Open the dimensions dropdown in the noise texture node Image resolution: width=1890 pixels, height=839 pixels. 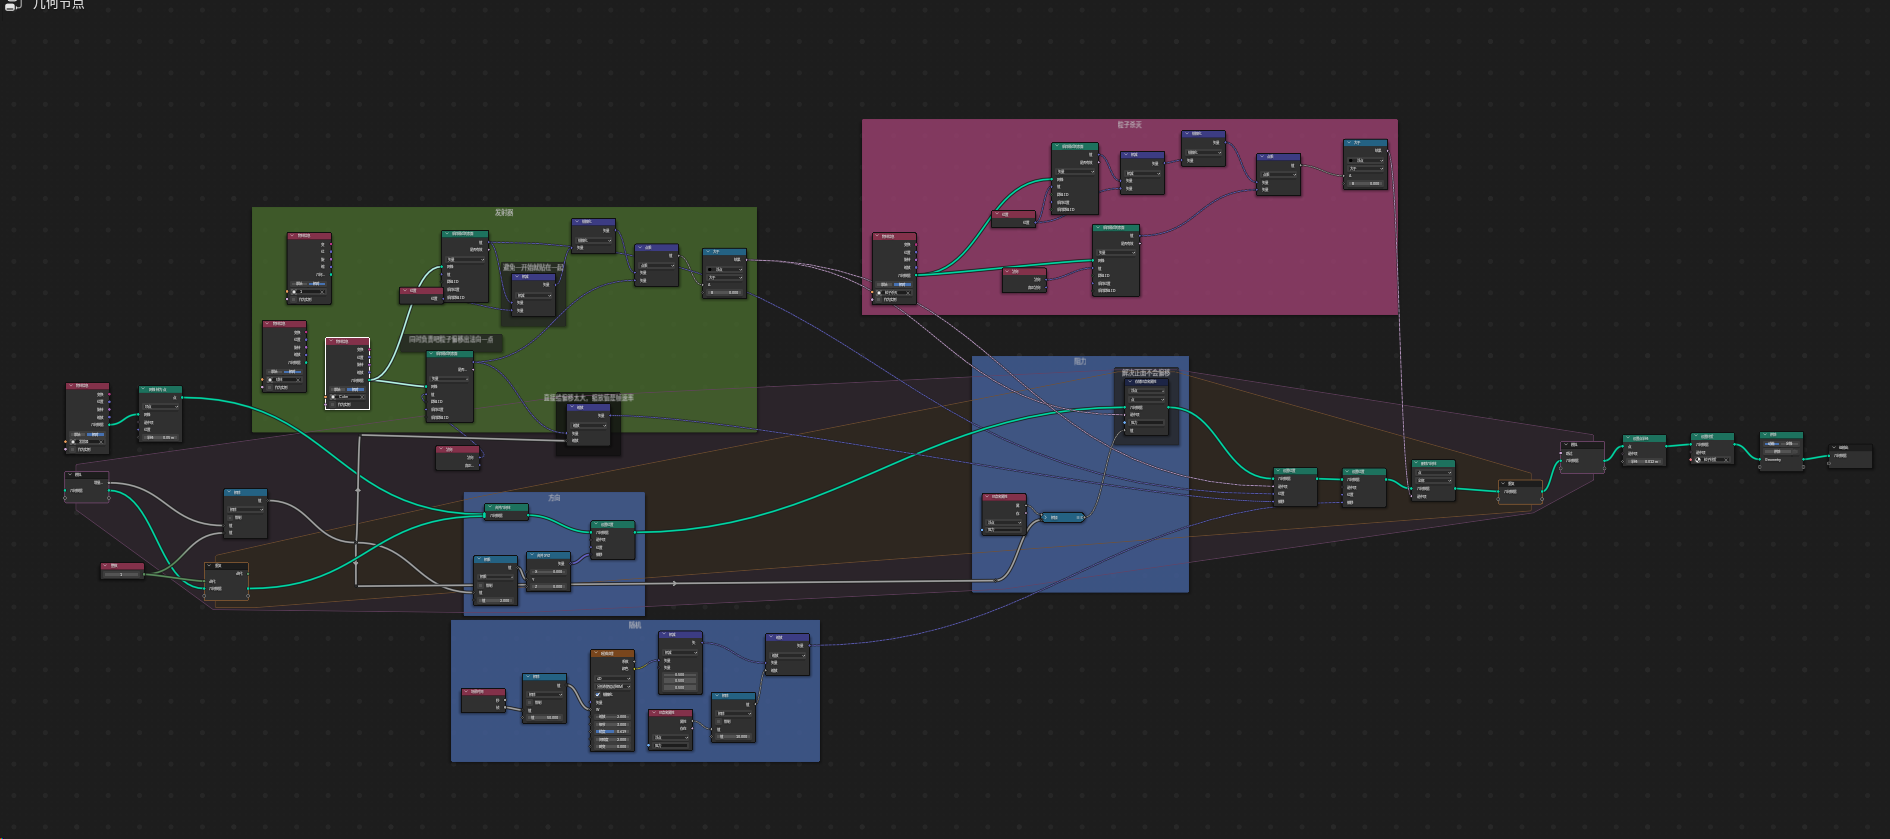click(x=613, y=679)
